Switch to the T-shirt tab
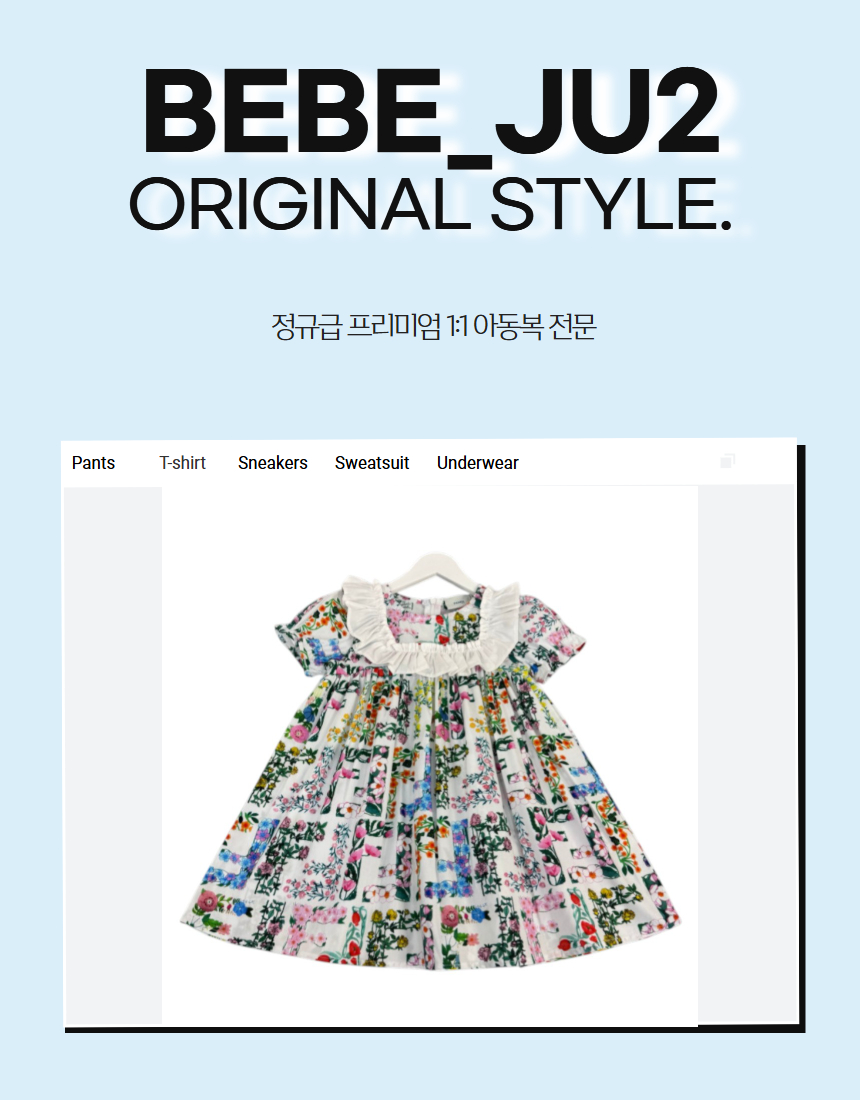860x1100 pixels. (x=182, y=463)
